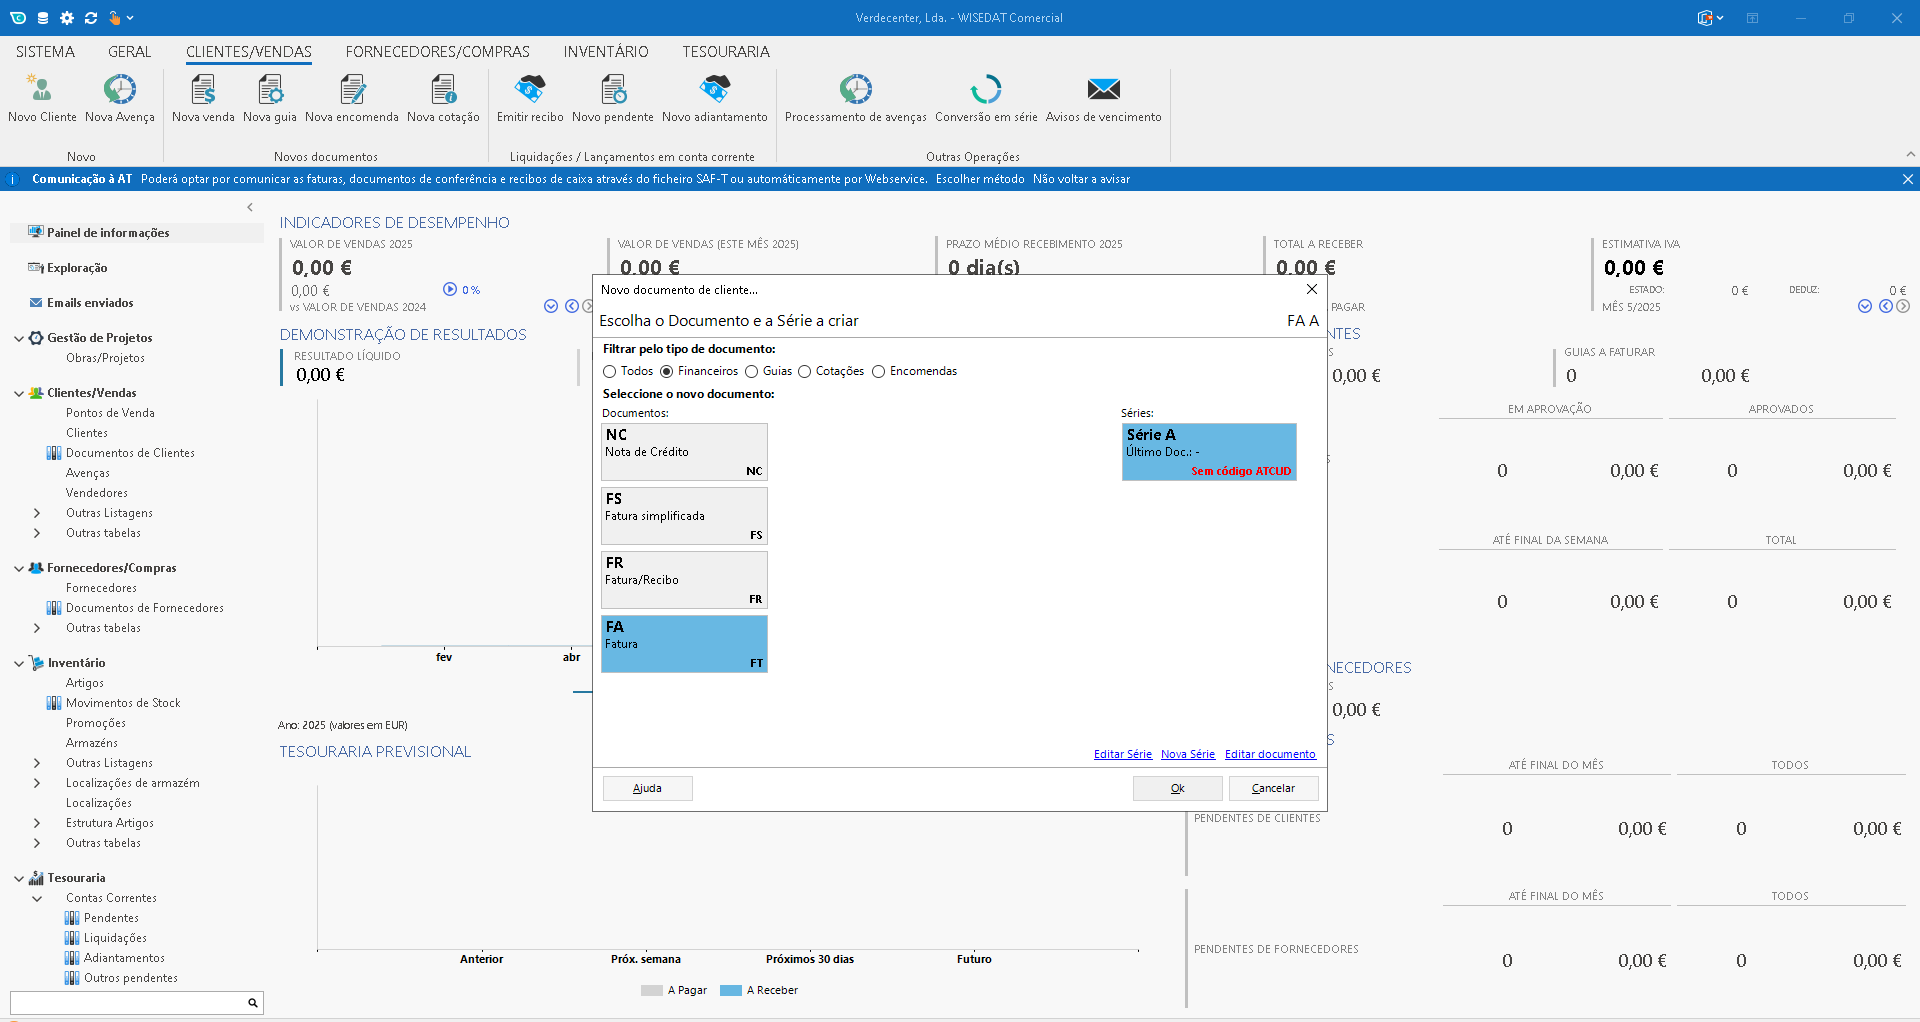The width and height of the screenshot is (1920, 1022).
Task: Collapse the Clientes/Vendas tree section
Action: 19,394
